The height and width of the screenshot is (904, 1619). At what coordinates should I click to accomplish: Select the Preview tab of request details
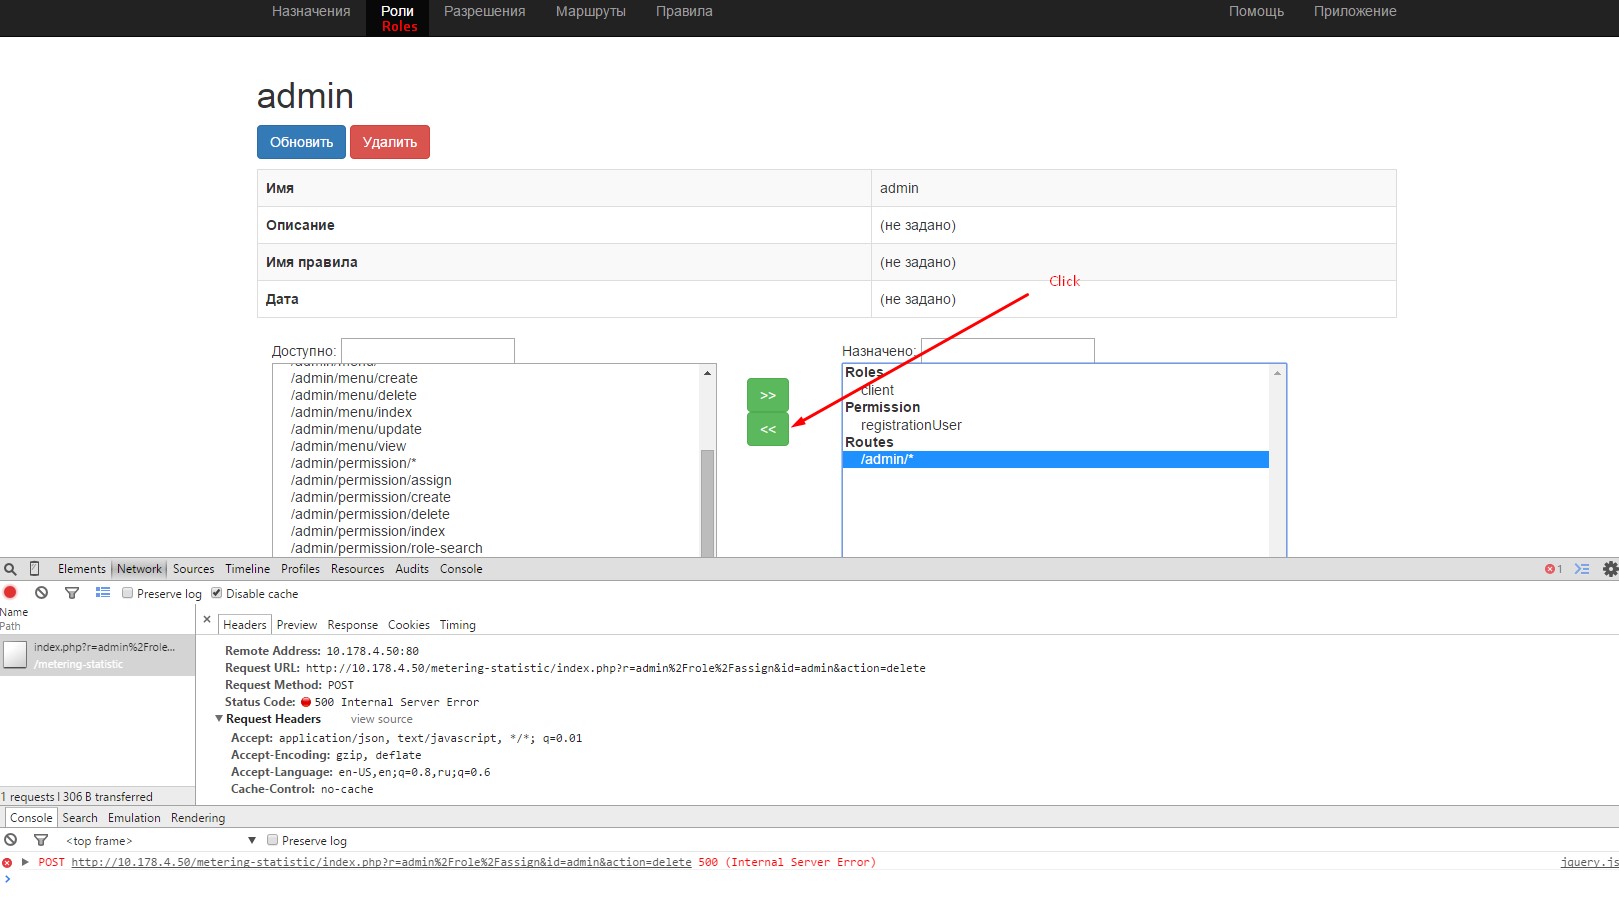(297, 625)
